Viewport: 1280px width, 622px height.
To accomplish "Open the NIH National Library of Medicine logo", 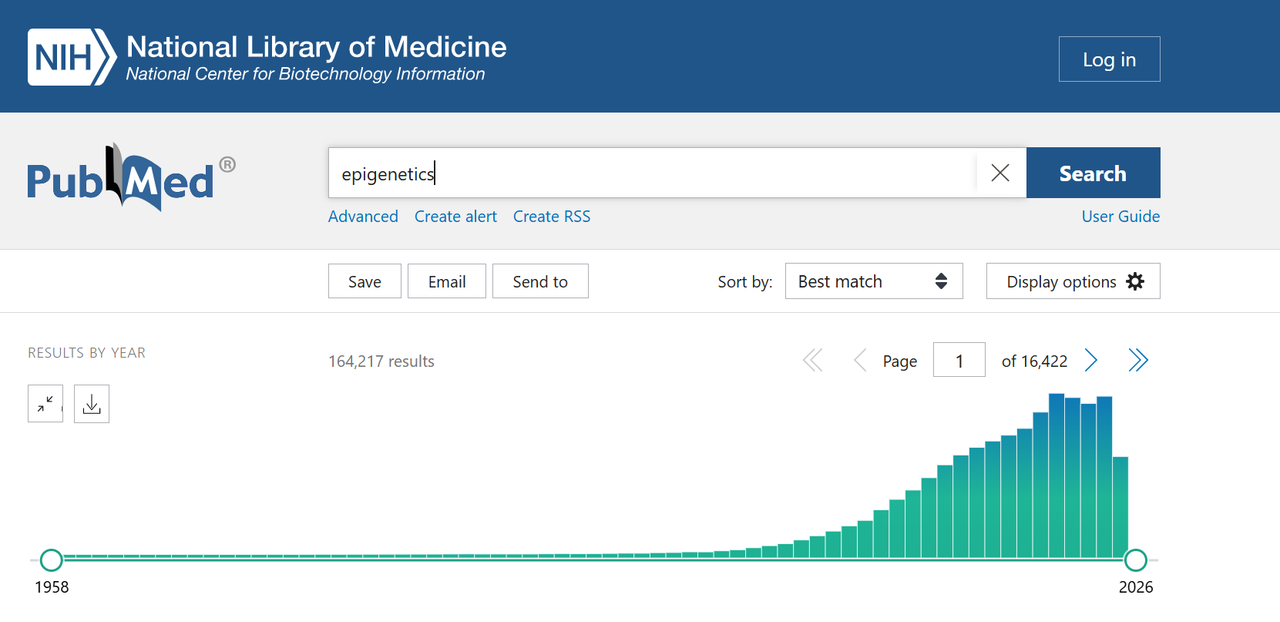I will (x=267, y=57).
